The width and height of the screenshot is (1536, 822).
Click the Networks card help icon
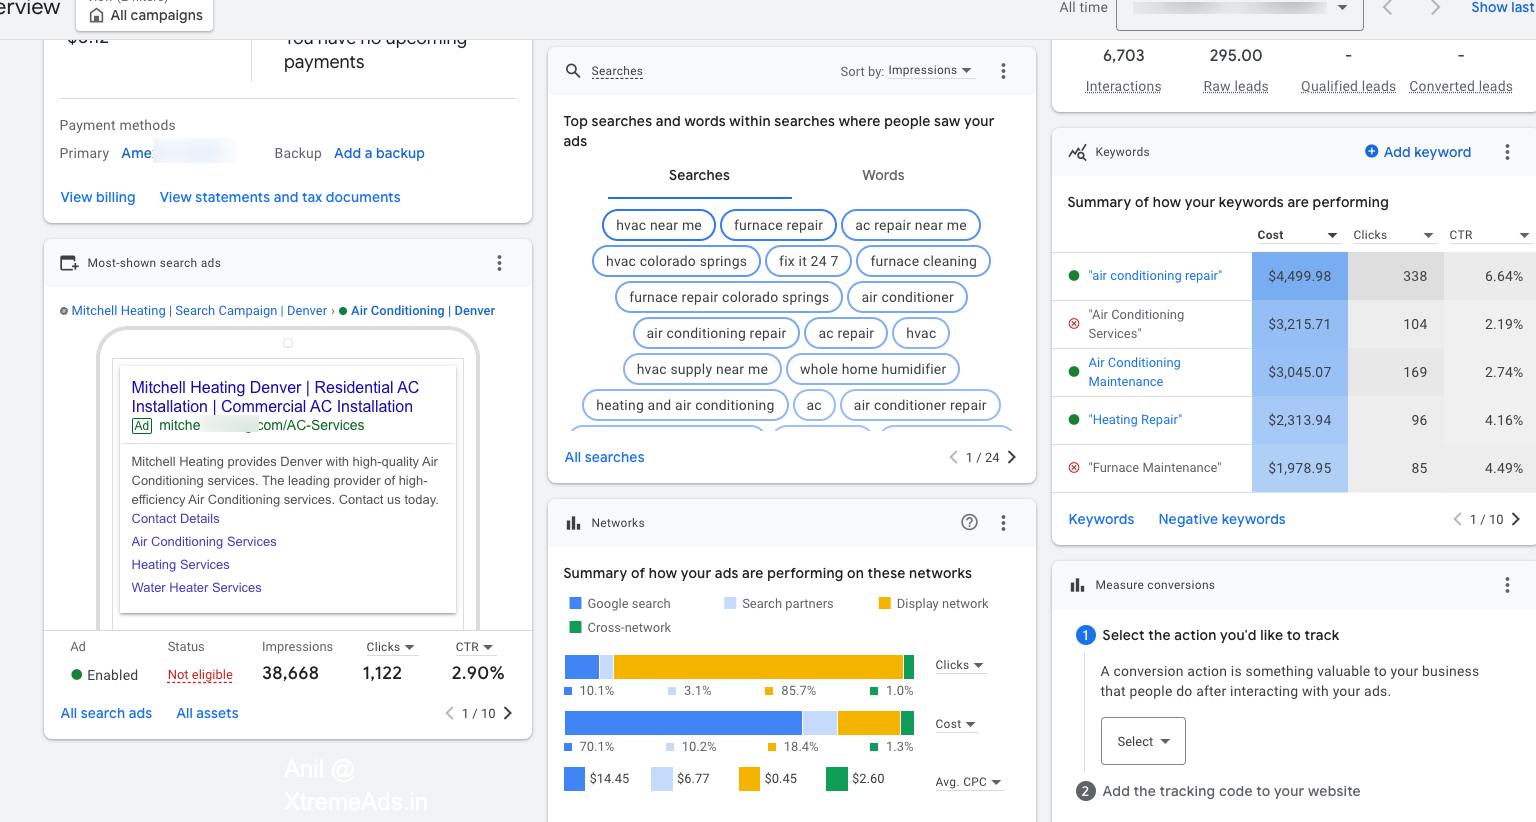pos(969,522)
